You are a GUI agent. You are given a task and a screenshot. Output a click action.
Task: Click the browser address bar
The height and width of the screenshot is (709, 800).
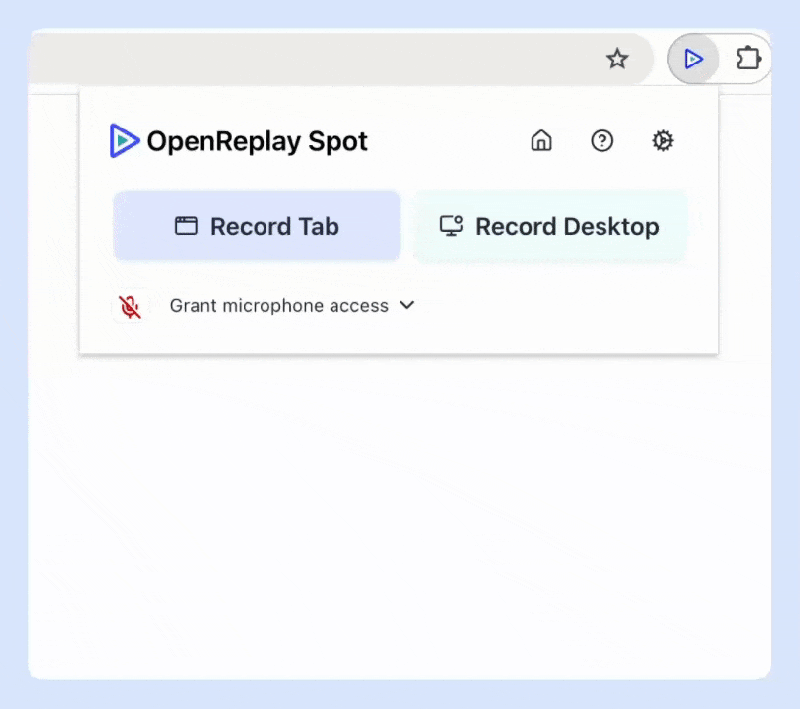tap(340, 59)
